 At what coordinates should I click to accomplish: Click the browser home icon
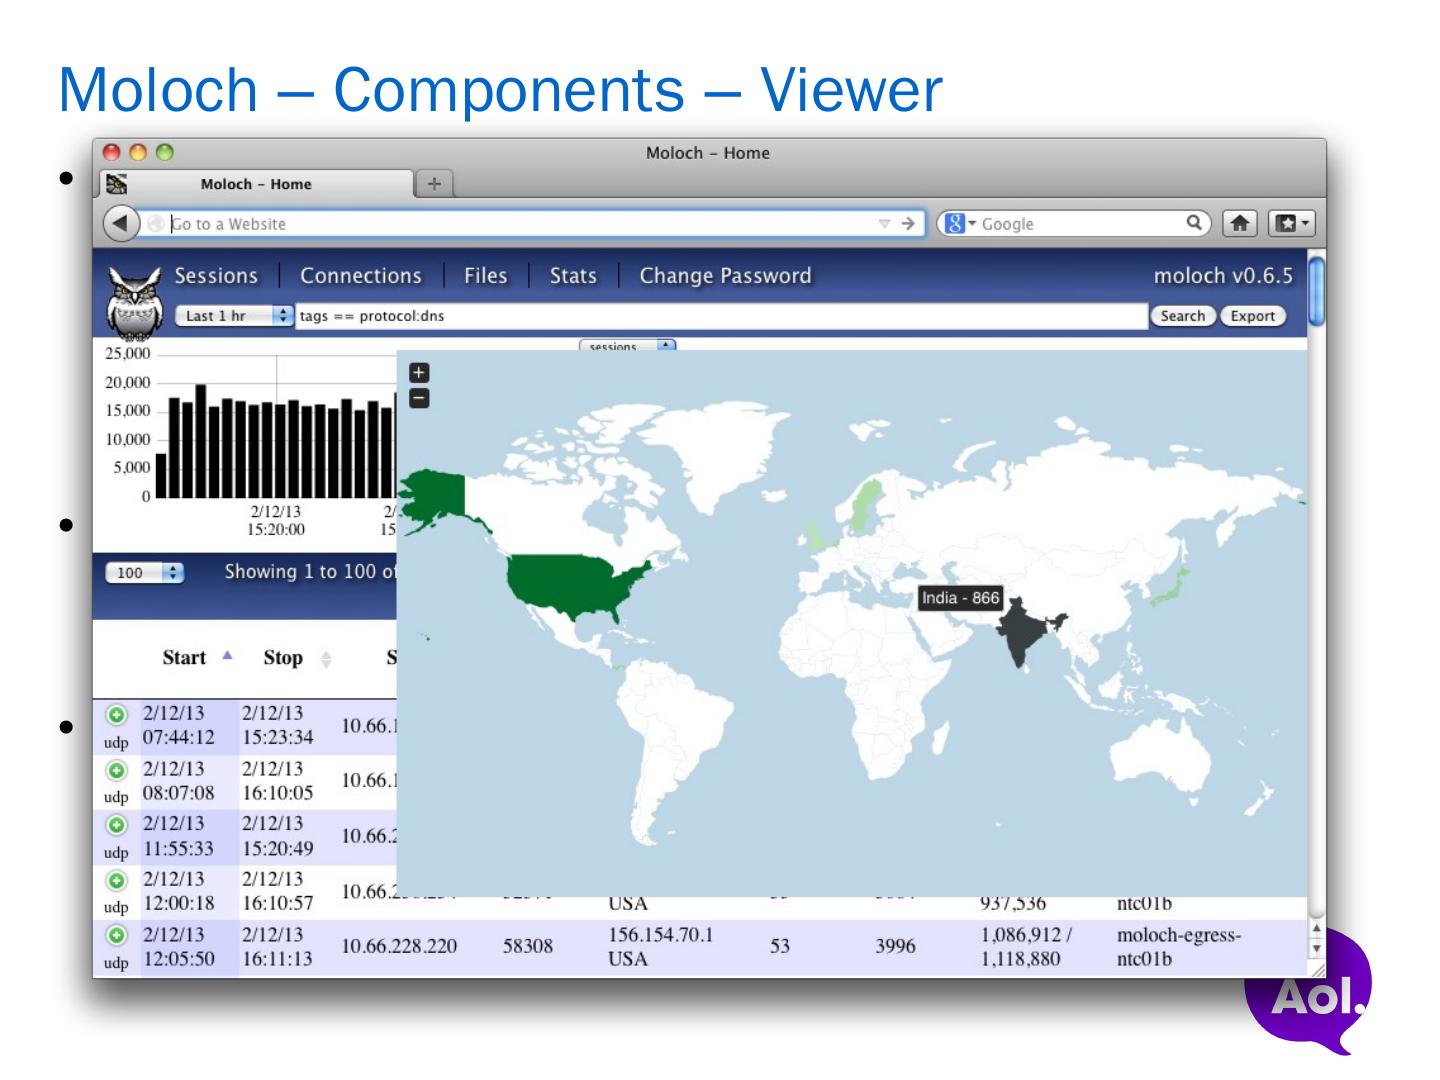point(1241,224)
